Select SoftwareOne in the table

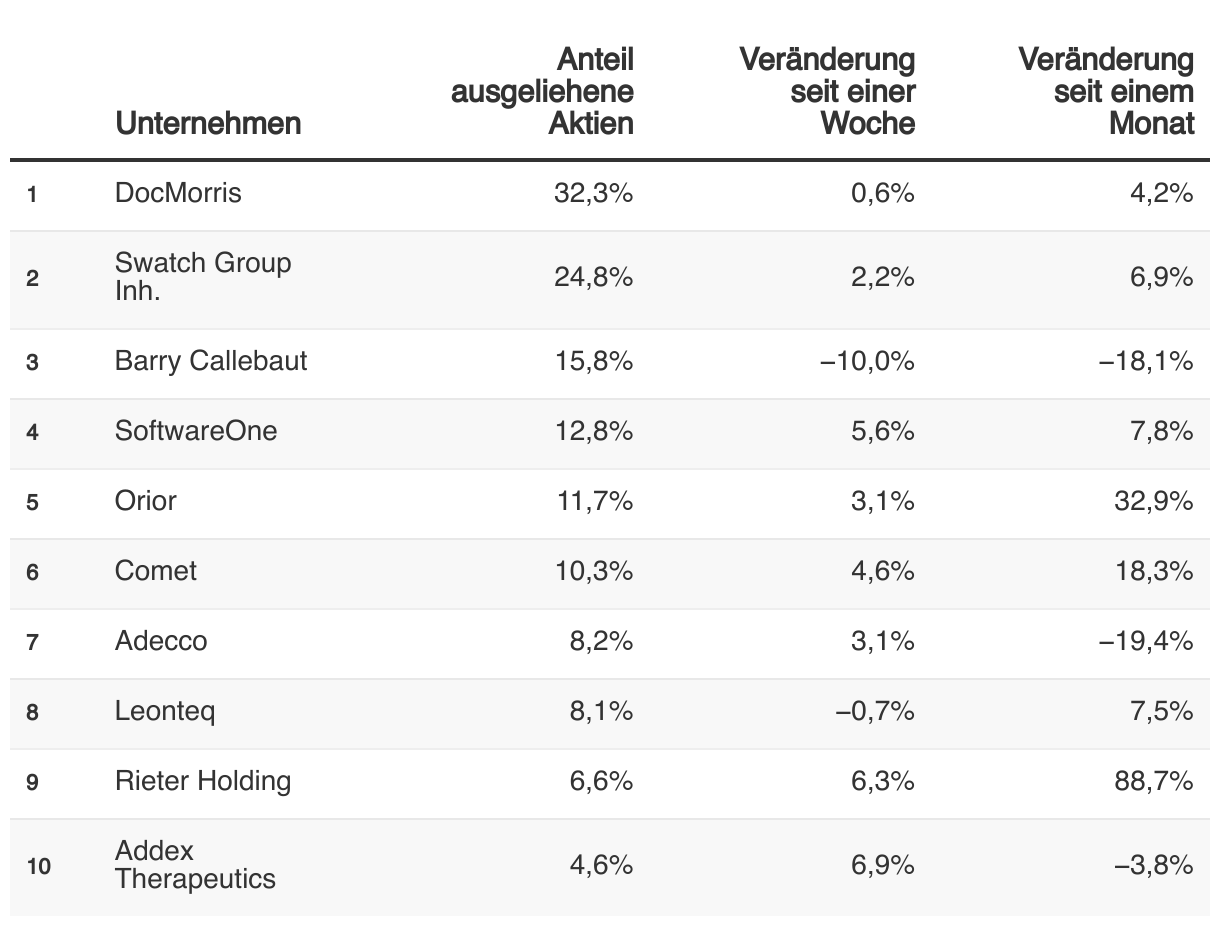196,431
